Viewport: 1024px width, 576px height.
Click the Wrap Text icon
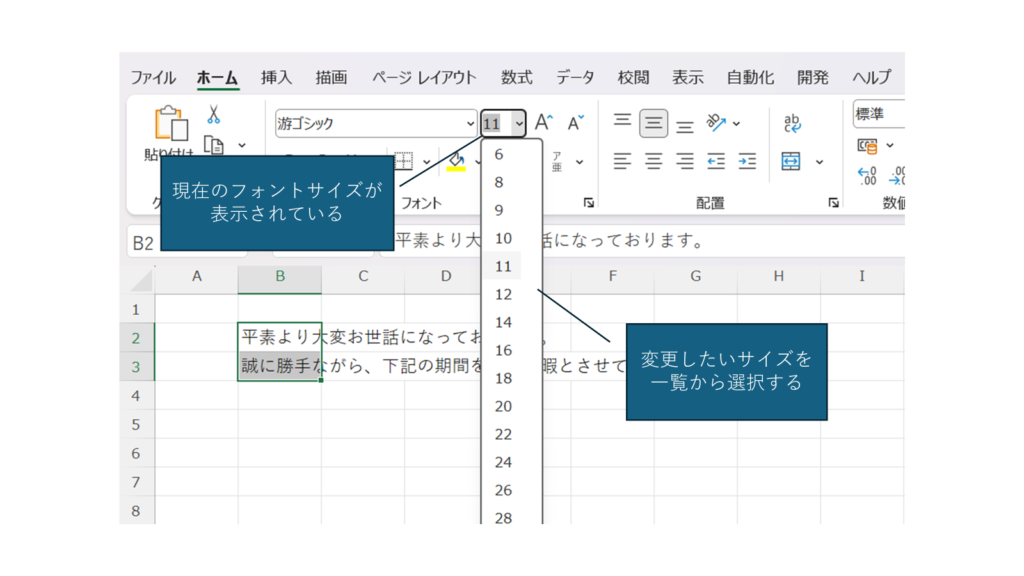tap(792, 123)
